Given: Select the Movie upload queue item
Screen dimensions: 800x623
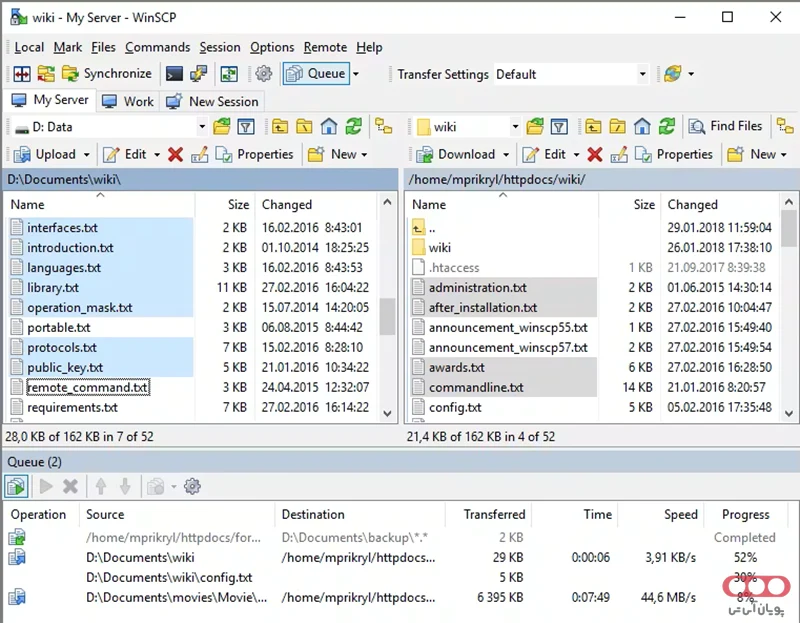Looking at the screenshot, I should [398, 597].
